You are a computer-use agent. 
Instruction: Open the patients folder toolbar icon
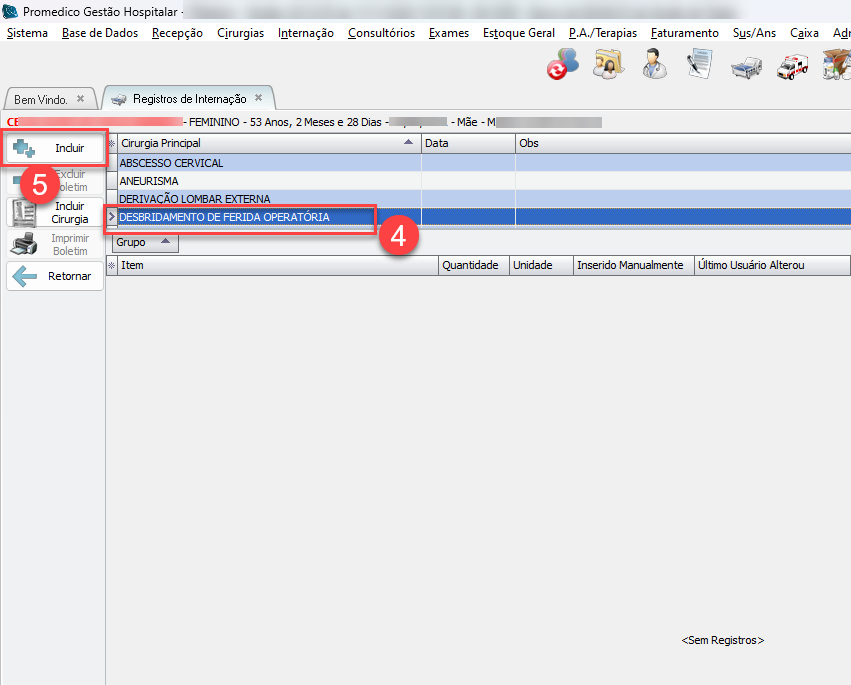608,65
